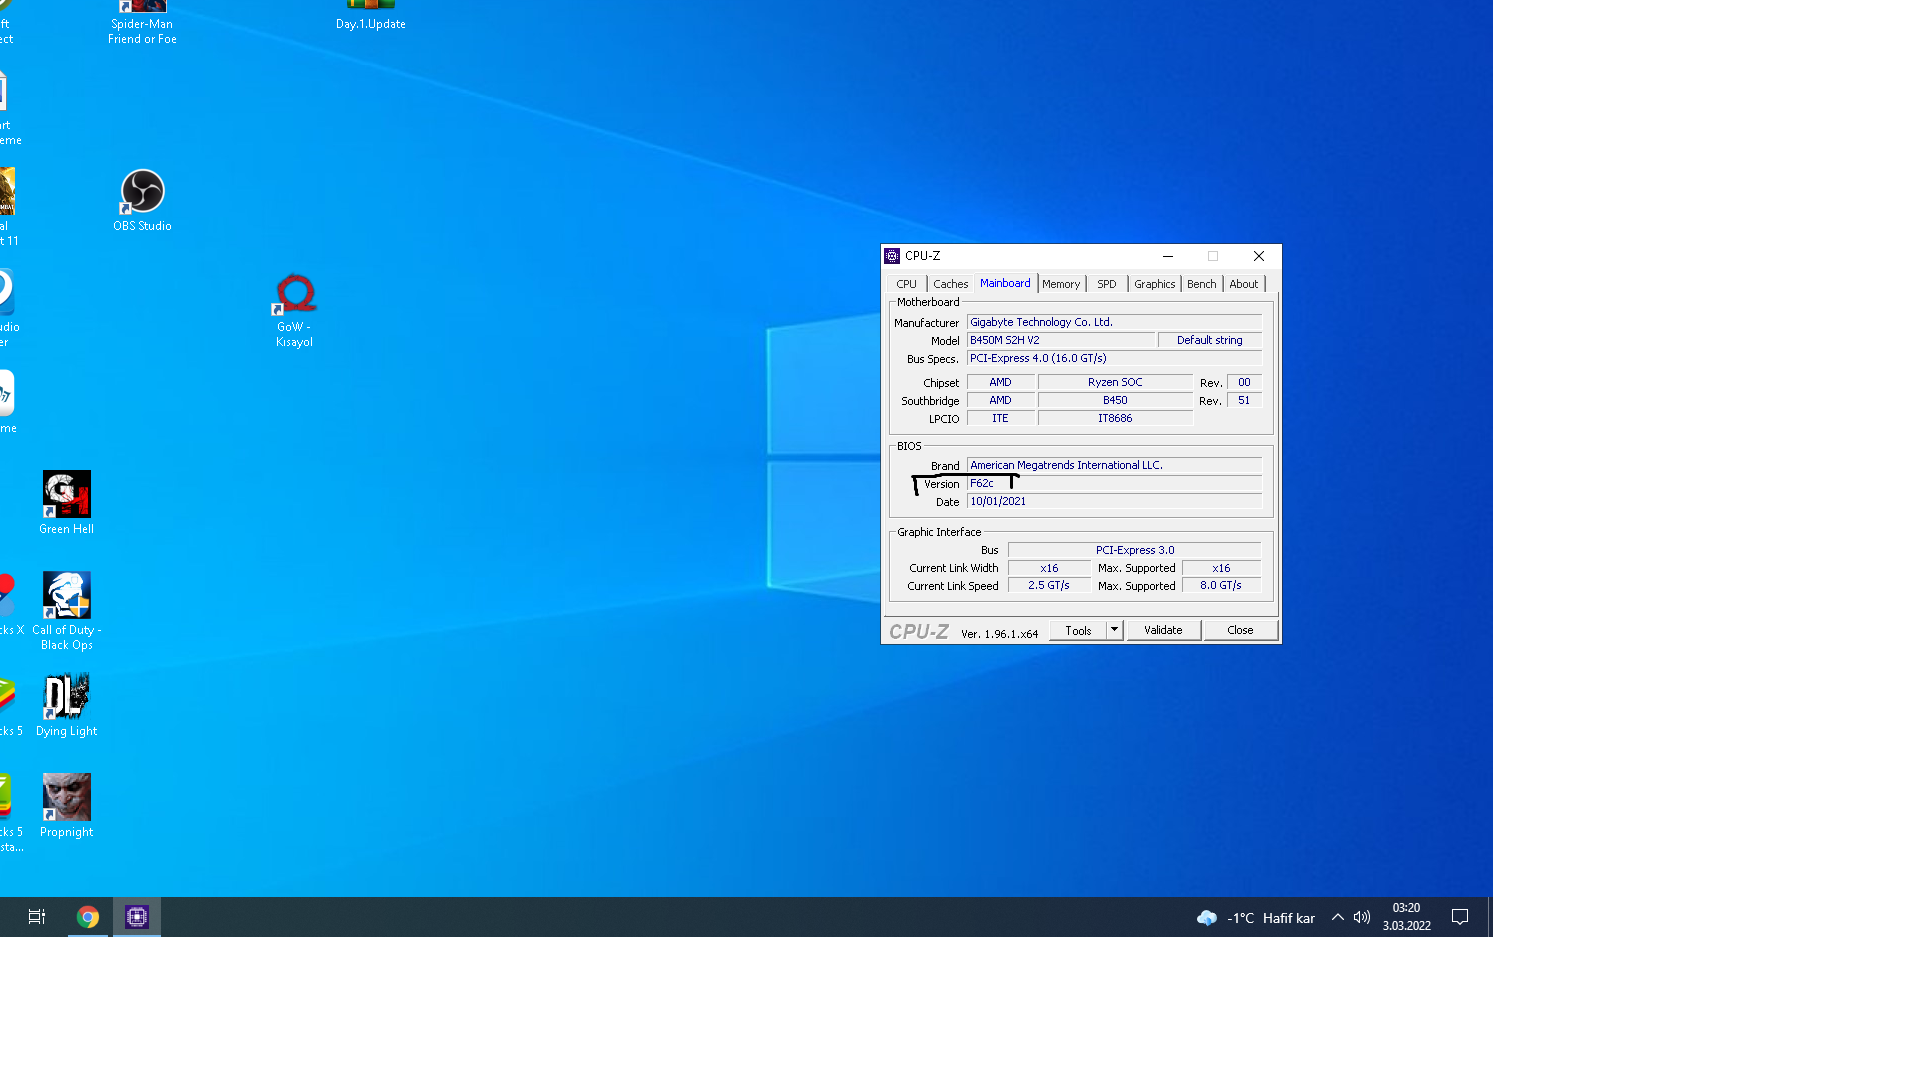This screenshot has width=1920, height=1080.
Task: Open the Green Hell game shortcut
Action: [66, 492]
